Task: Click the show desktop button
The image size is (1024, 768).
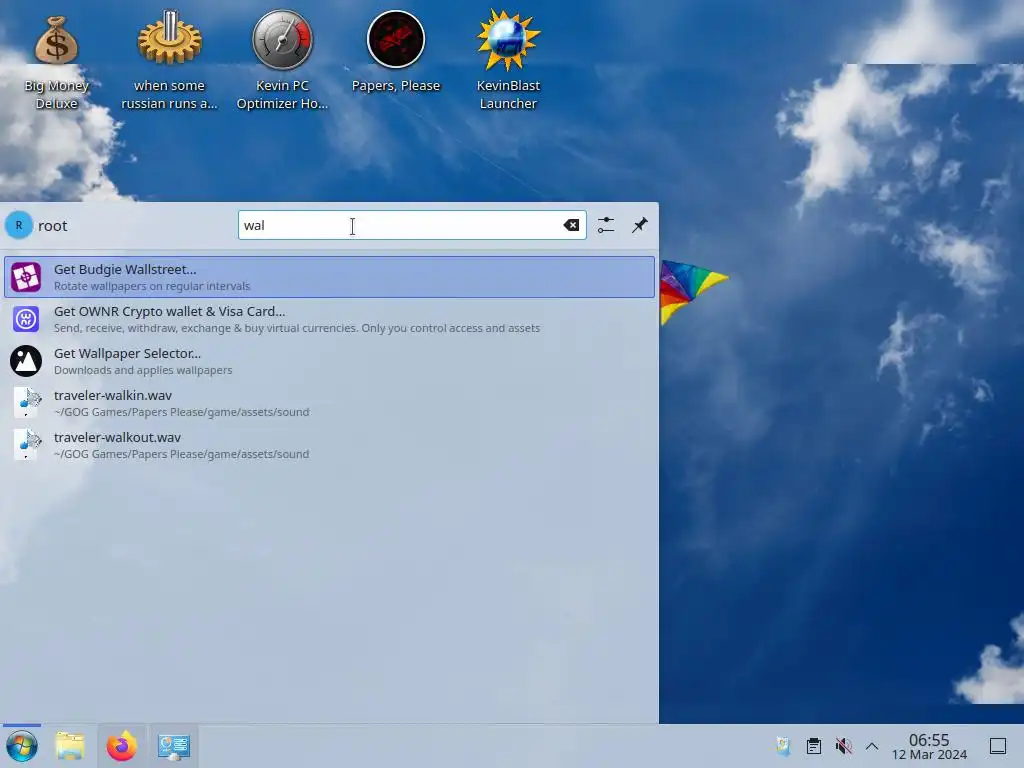Action: (x=998, y=746)
